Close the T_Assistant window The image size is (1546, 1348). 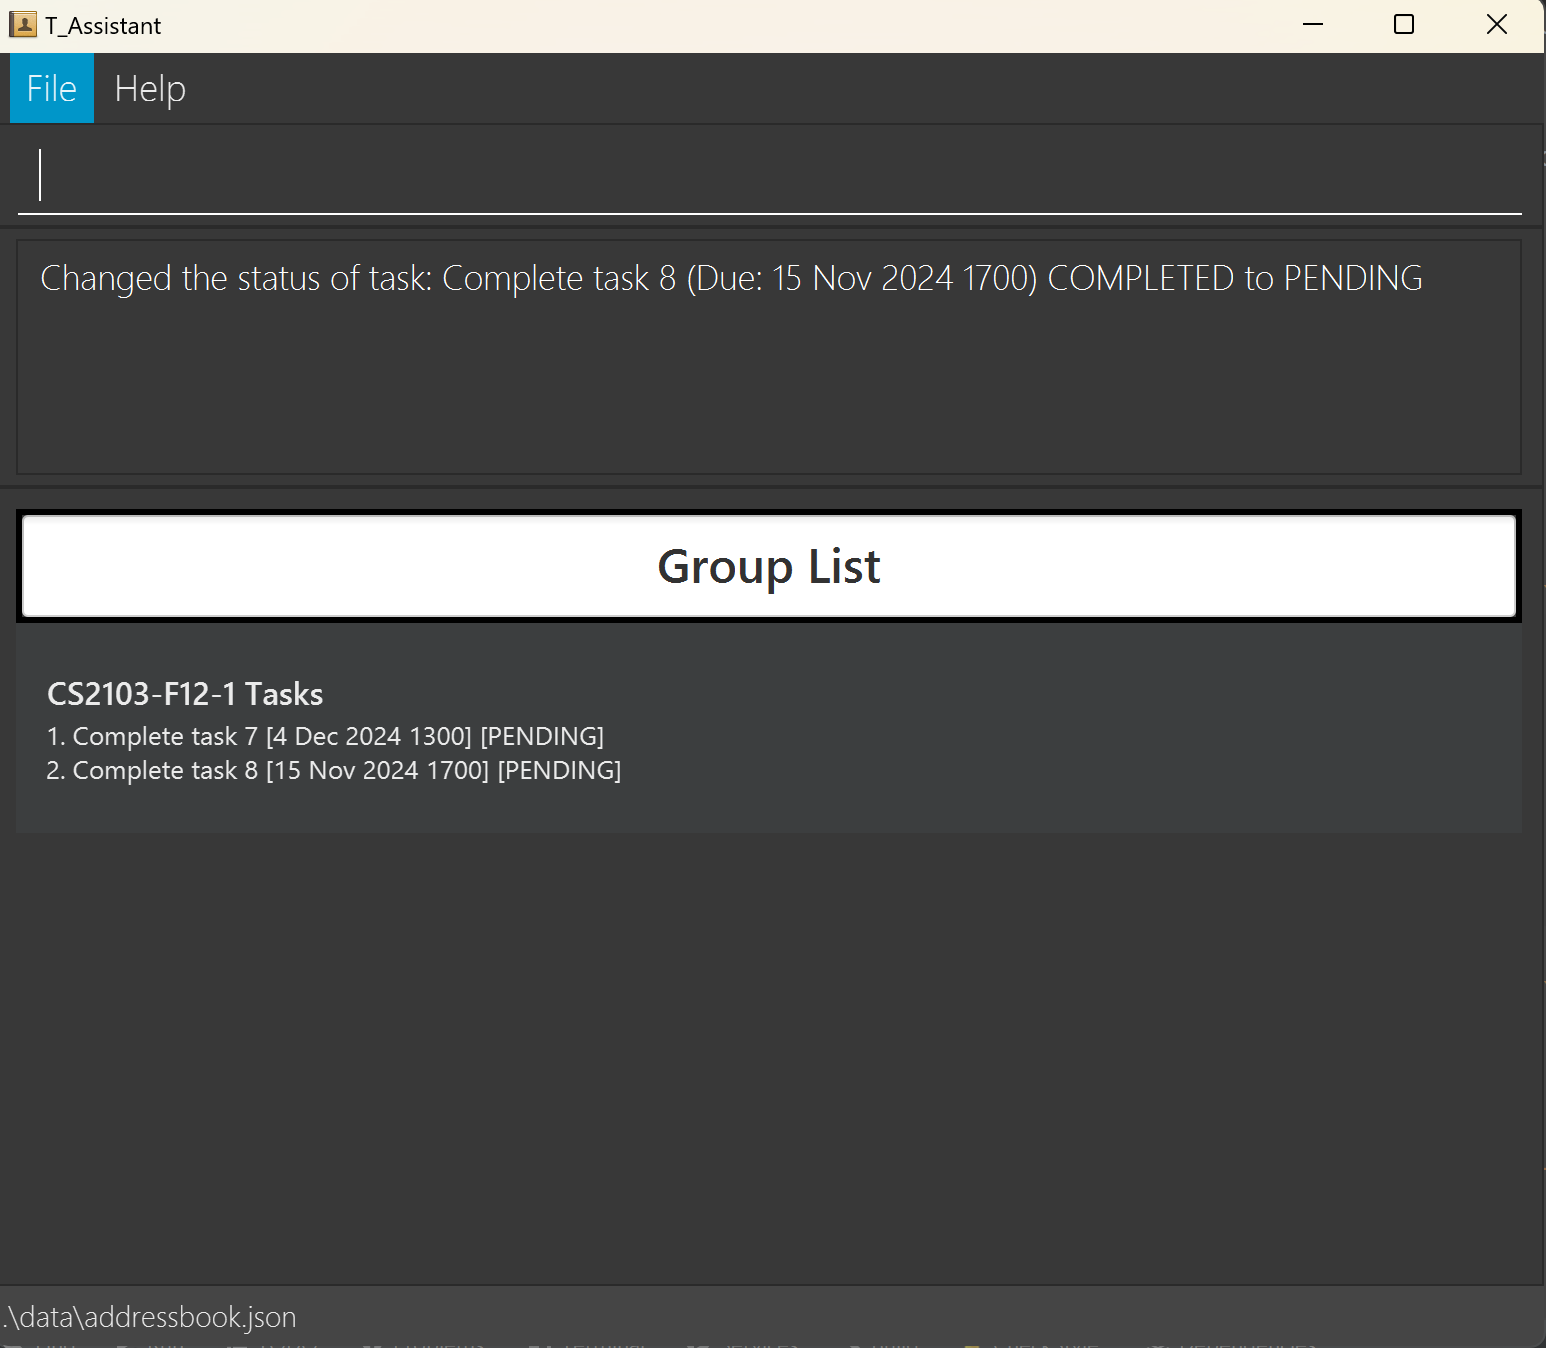(1496, 25)
